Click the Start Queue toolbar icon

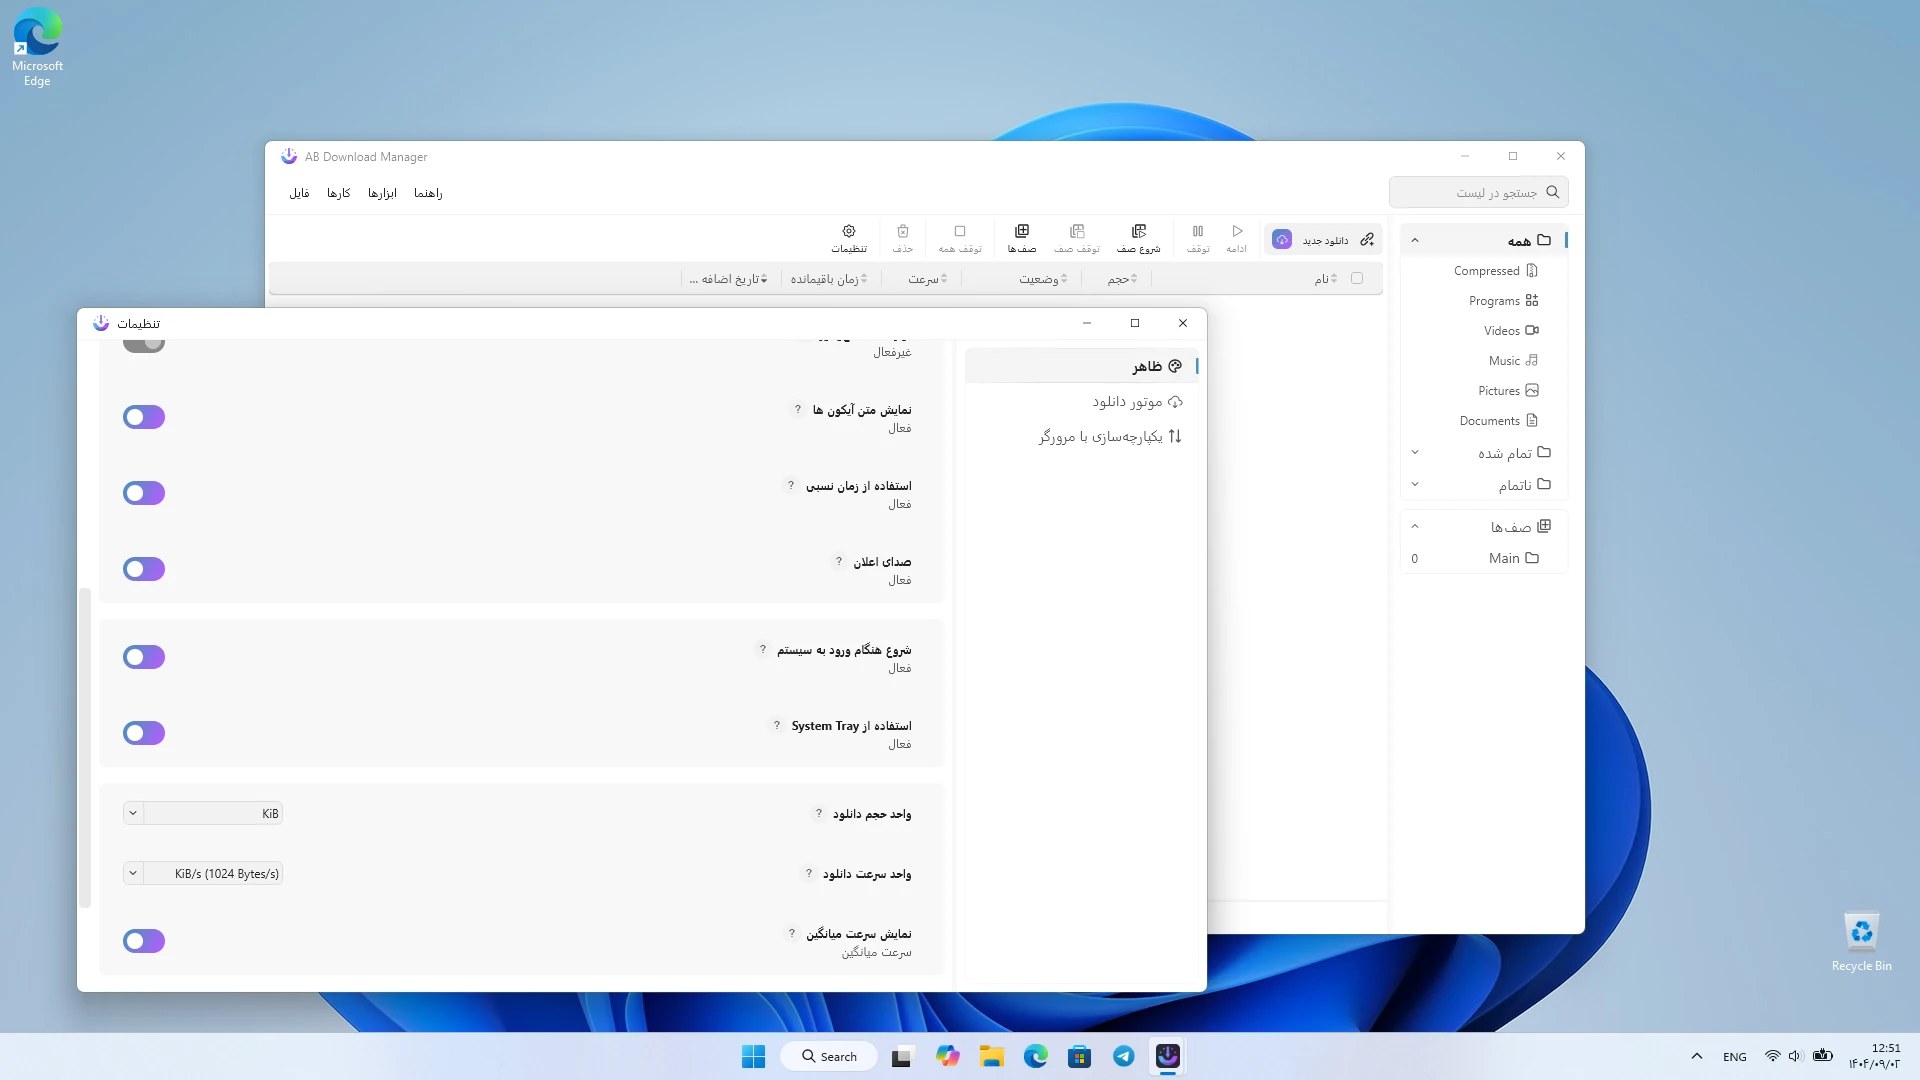[1138, 231]
